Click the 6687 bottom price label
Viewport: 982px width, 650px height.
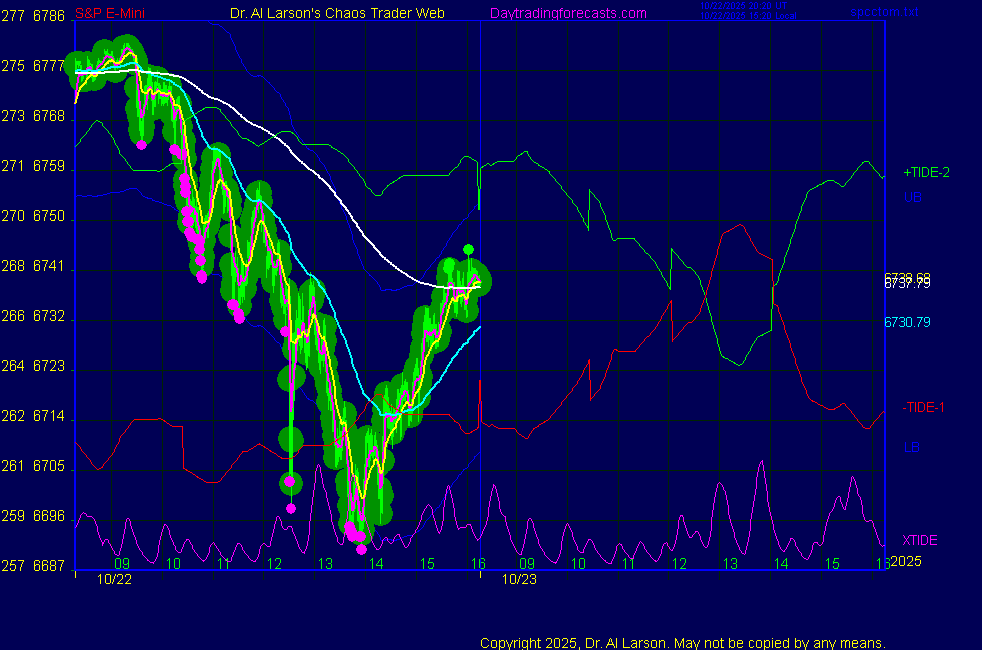[48, 566]
